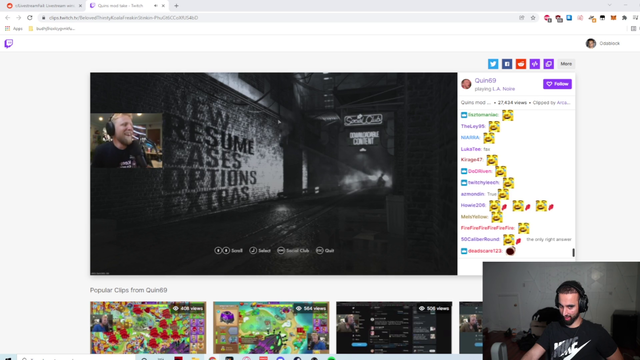The image size is (640, 360).
Task: Open the browser Extensions puzzle icon
Action: (624, 18)
